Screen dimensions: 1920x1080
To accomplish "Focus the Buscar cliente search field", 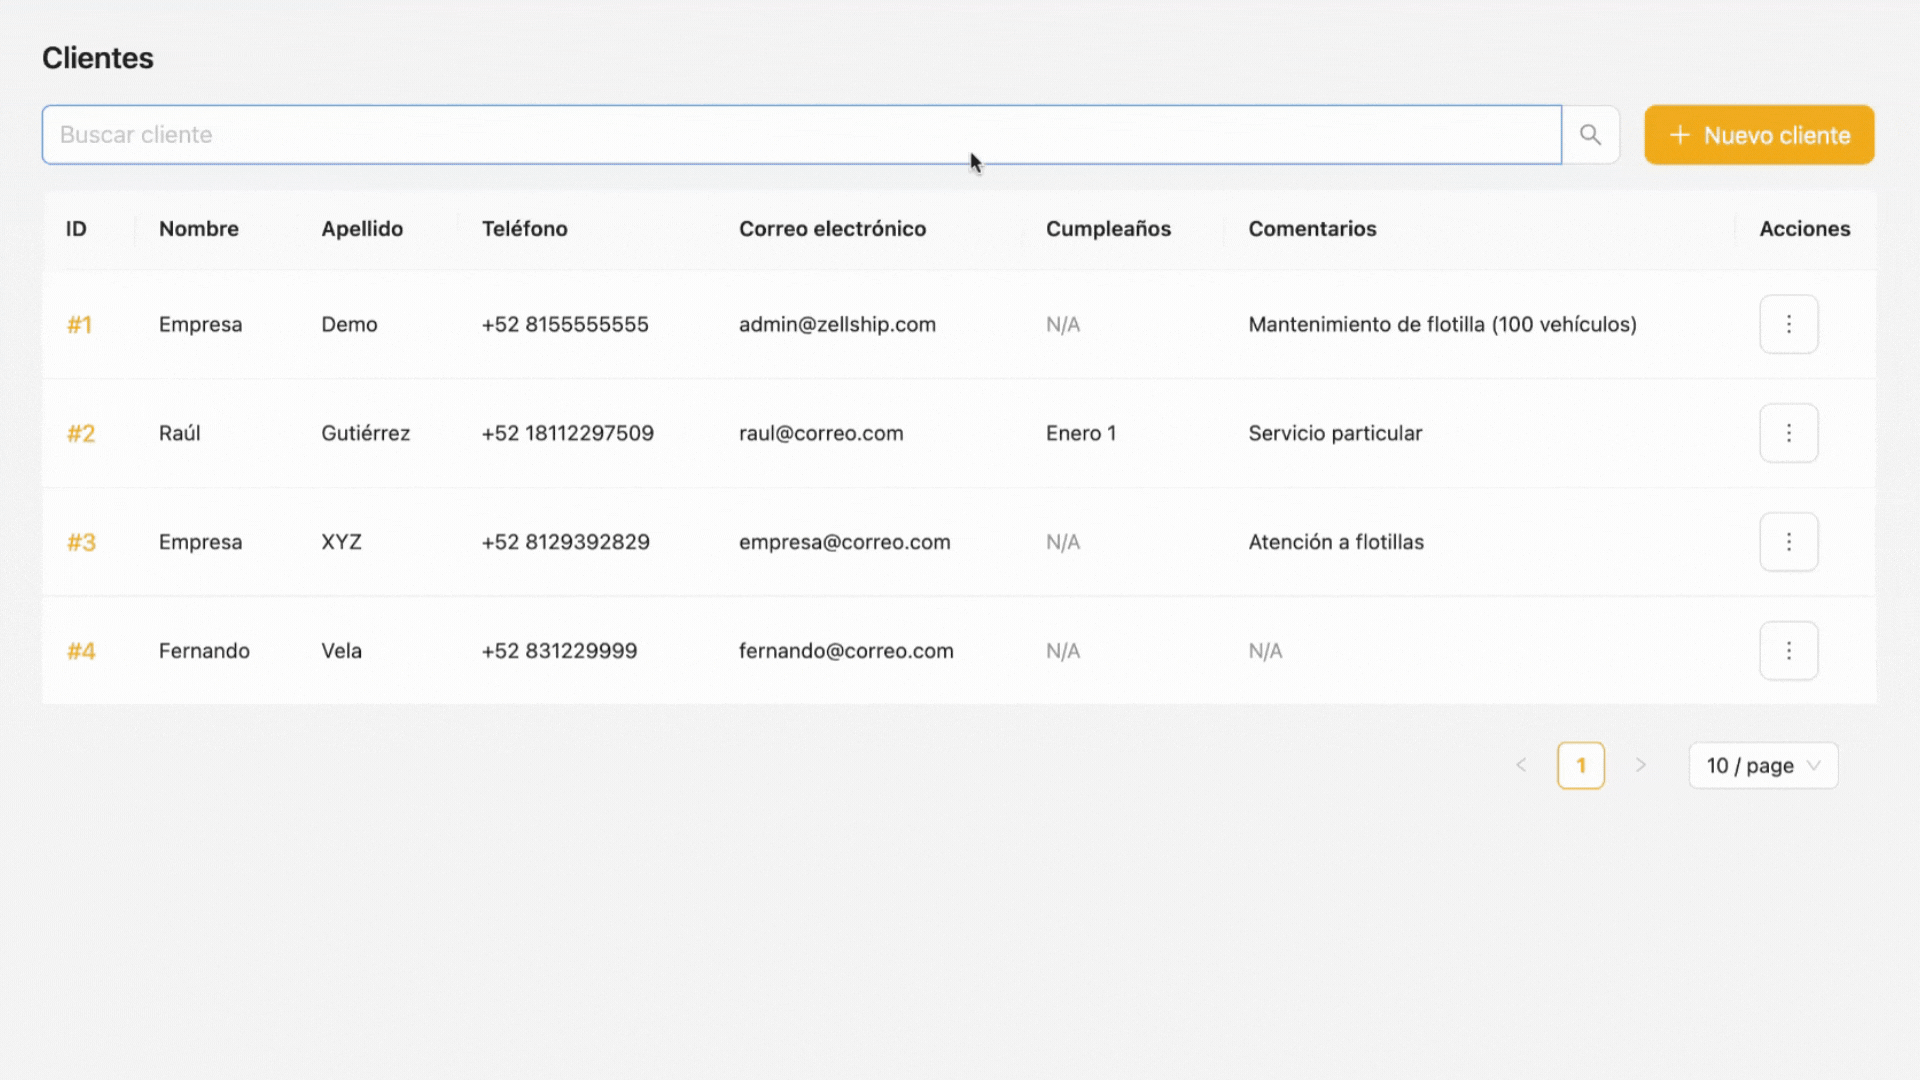I will pyautogui.click(x=800, y=135).
